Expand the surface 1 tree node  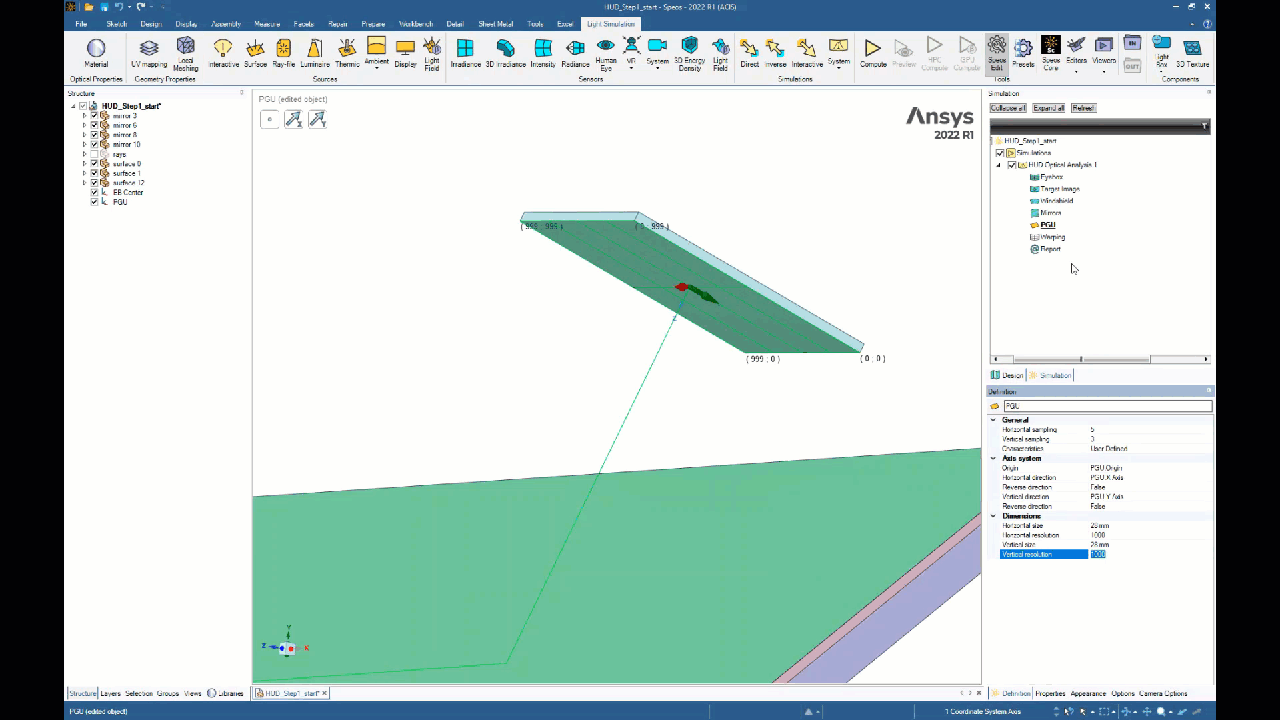[84, 173]
